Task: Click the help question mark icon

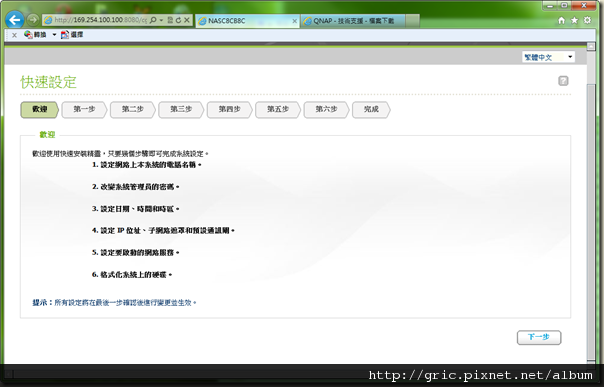Action: [563, 81]
